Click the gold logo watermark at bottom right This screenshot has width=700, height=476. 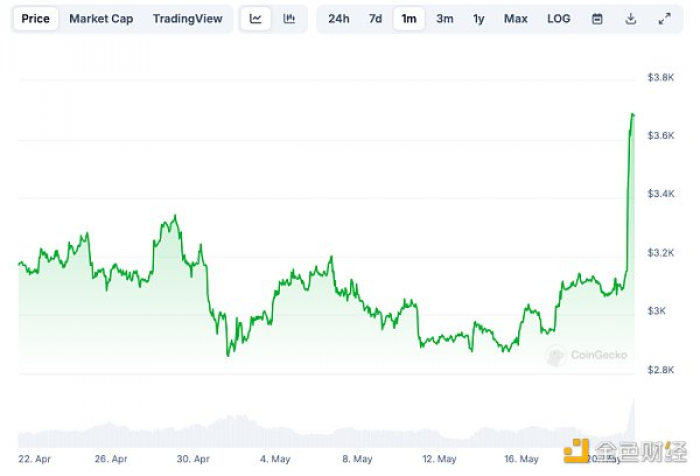coord(625,451)
